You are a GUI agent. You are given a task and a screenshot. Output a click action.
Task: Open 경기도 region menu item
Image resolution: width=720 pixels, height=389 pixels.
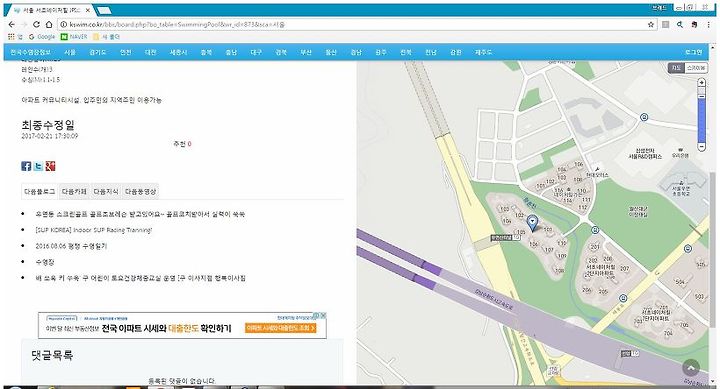97,52
